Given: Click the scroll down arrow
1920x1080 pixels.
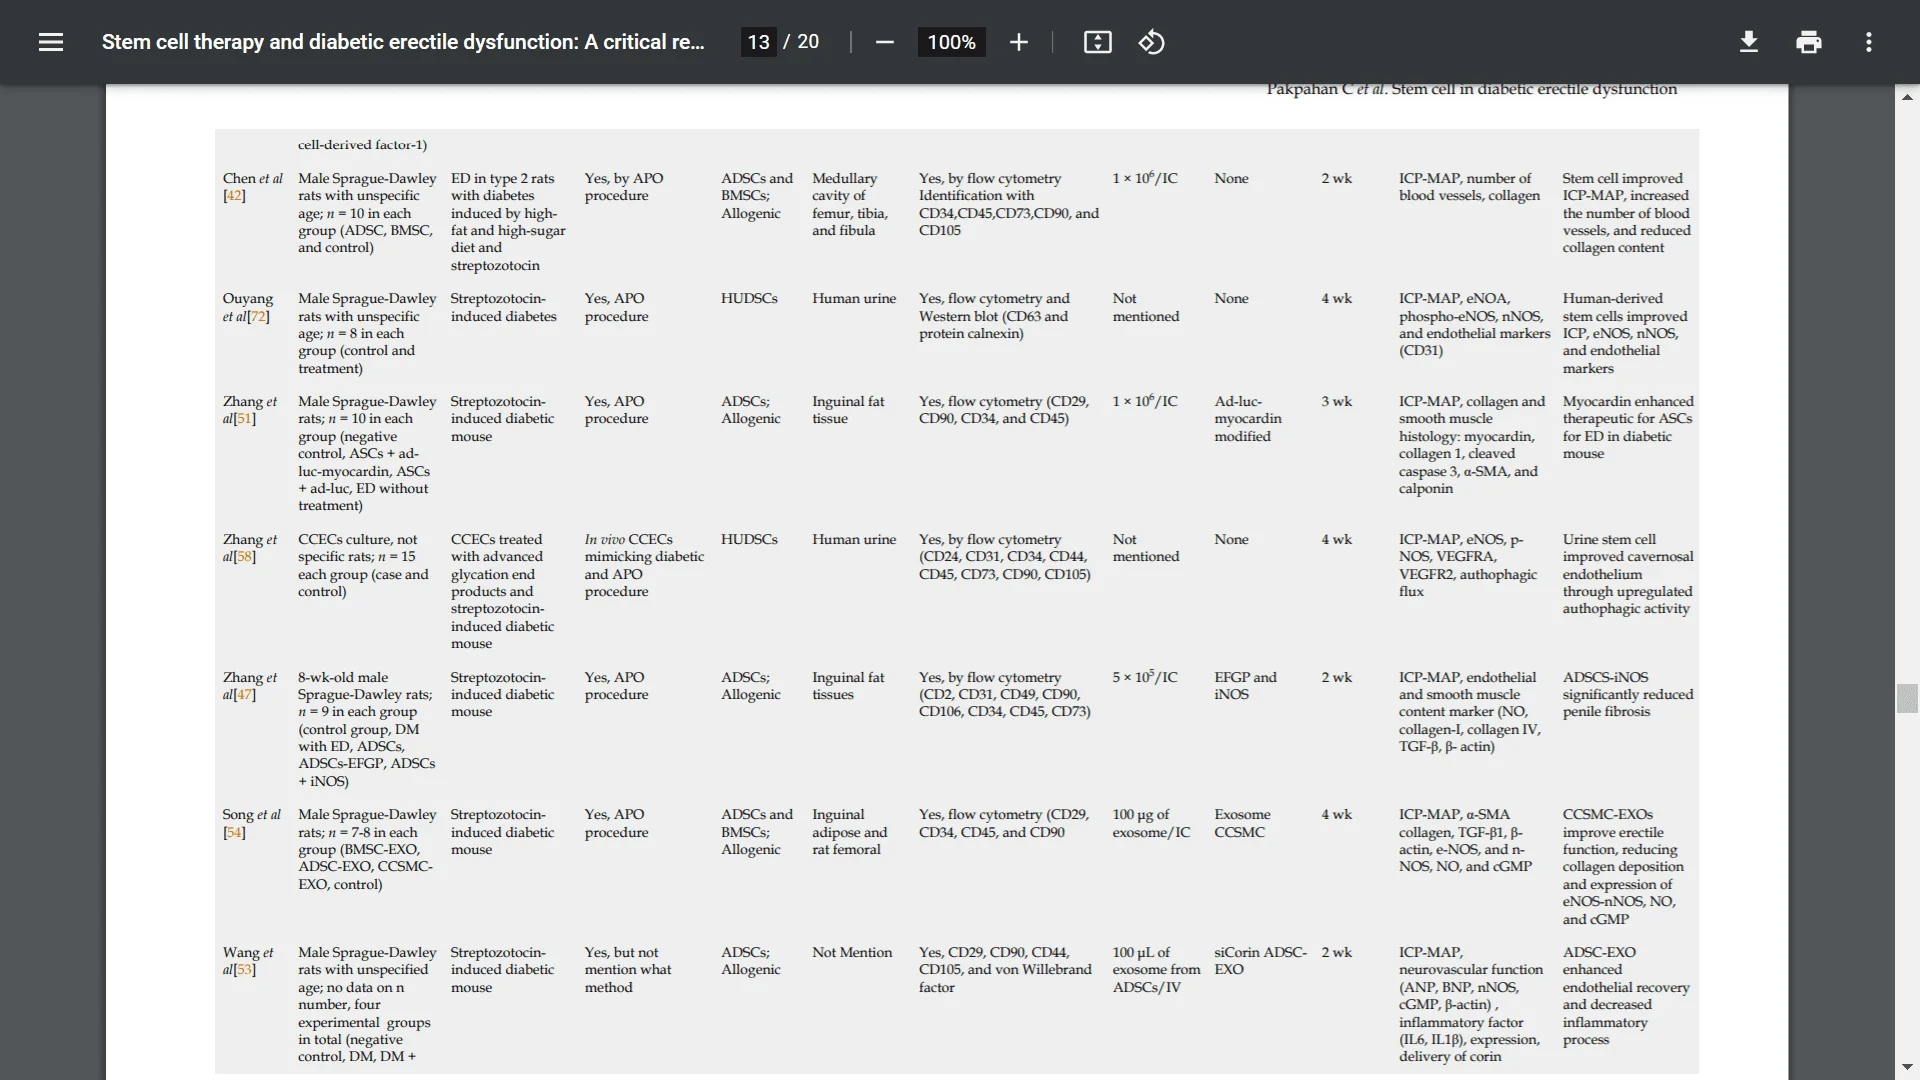Looking at the screenshot, I should tap(1907, 1067).
